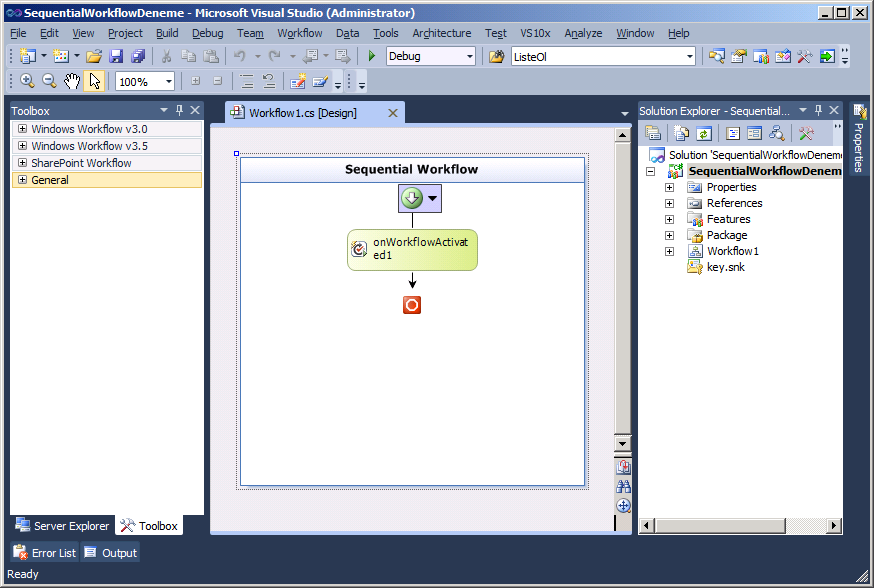This screenshot has width=874, height=588.
Task: Open the Error List panel
Action: pos(44,553)
